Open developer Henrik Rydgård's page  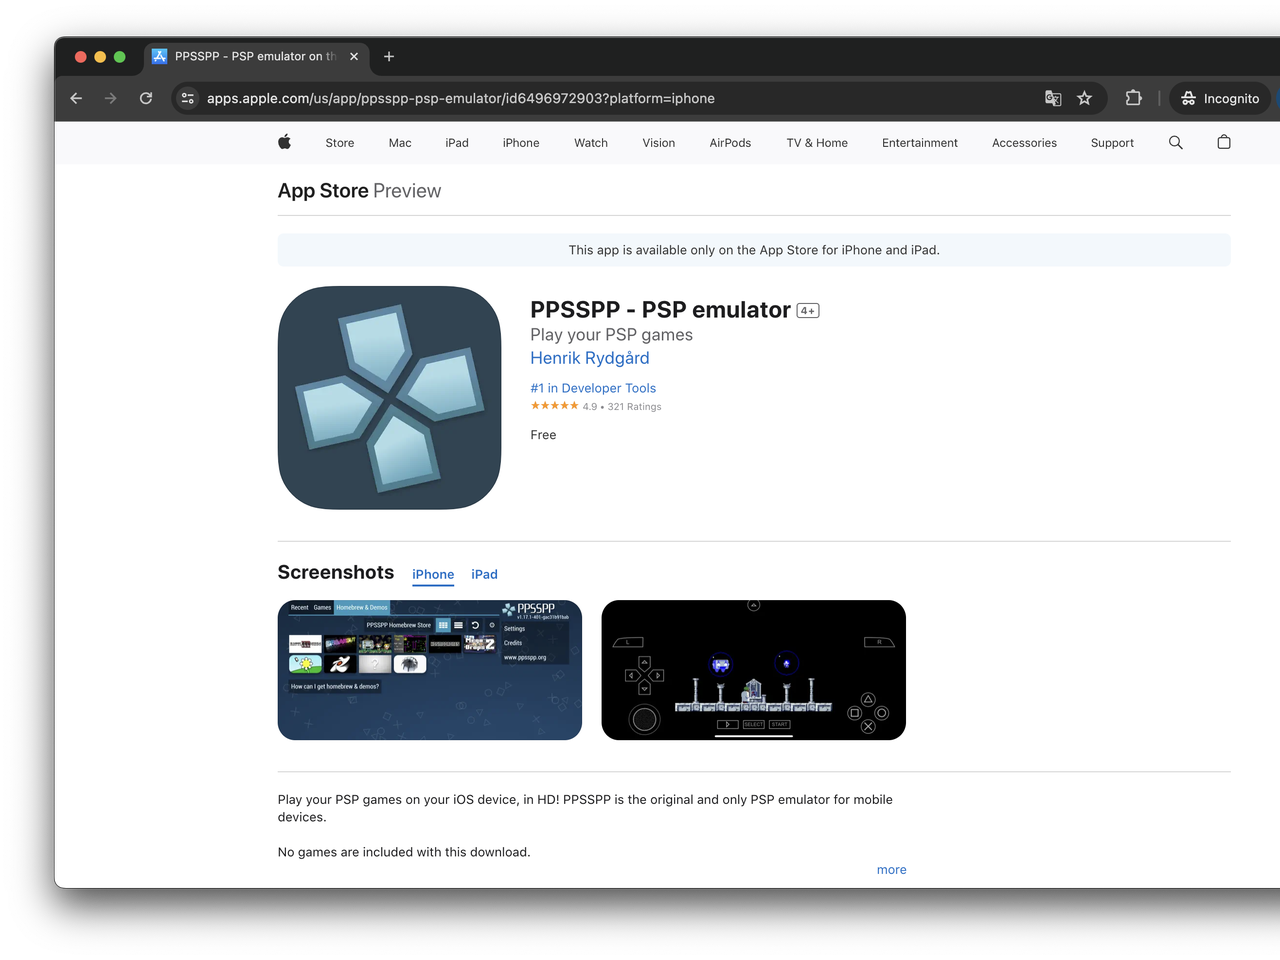[x=590, y=358]
